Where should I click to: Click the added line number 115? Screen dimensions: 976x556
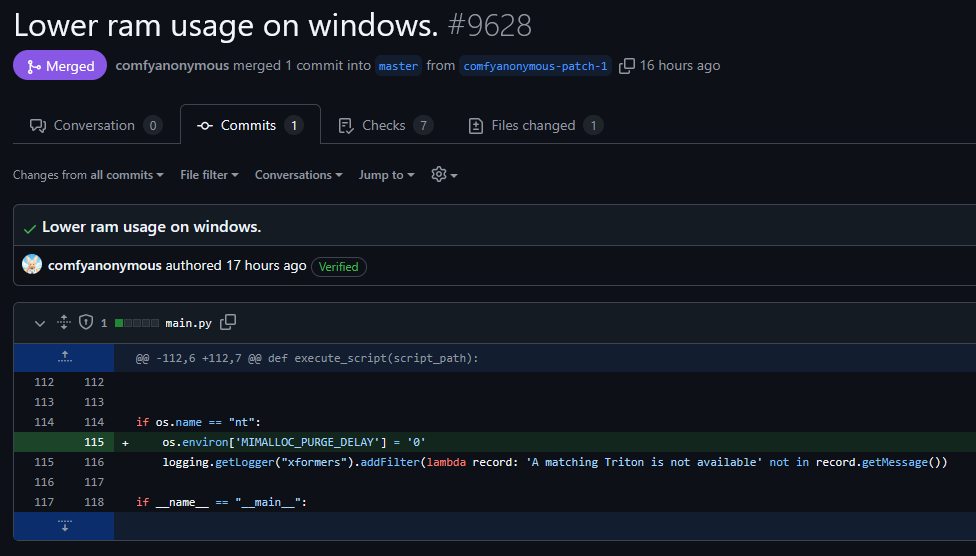click(94, 442)
